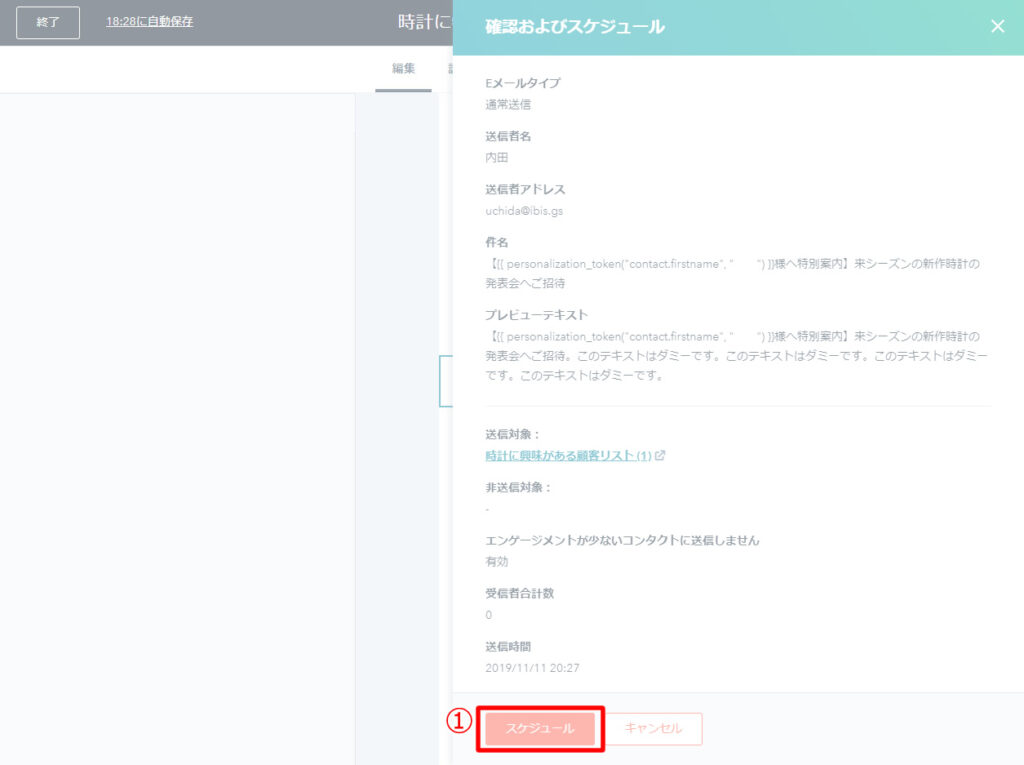Click the 終了 button

[48, 22]
